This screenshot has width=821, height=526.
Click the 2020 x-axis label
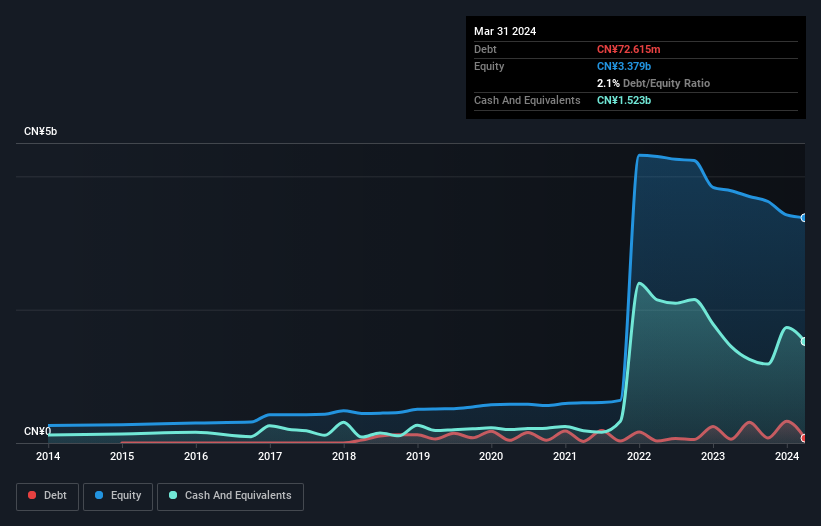coord(491,456)
